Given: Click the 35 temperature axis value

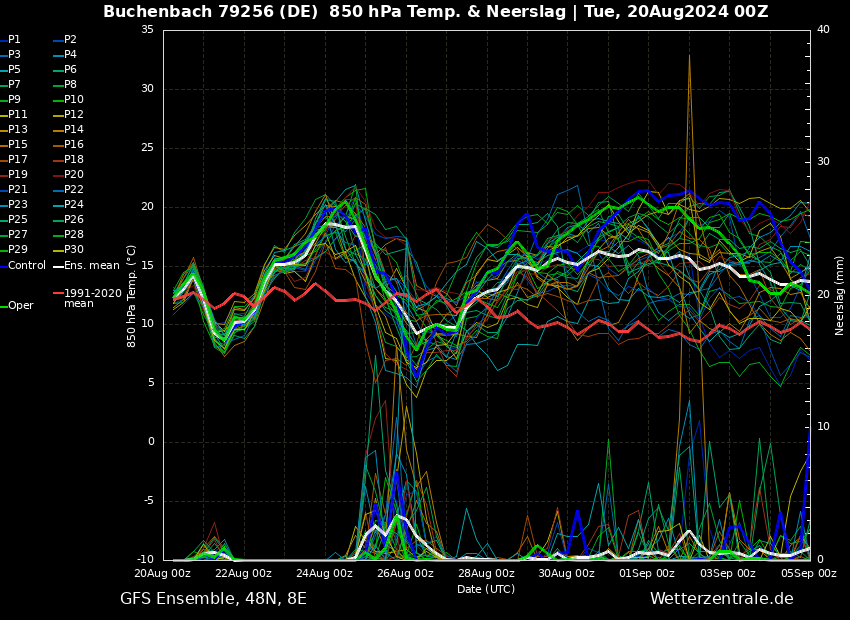Looking at the screenshot, I should point(147,29).
